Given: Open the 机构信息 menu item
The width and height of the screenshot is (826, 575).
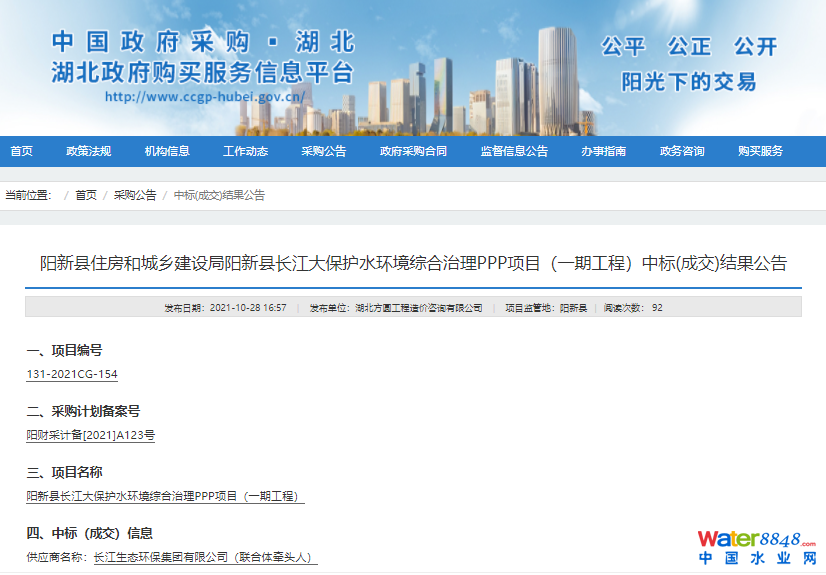Looking at the screenshot, I should tap(167, 151).
